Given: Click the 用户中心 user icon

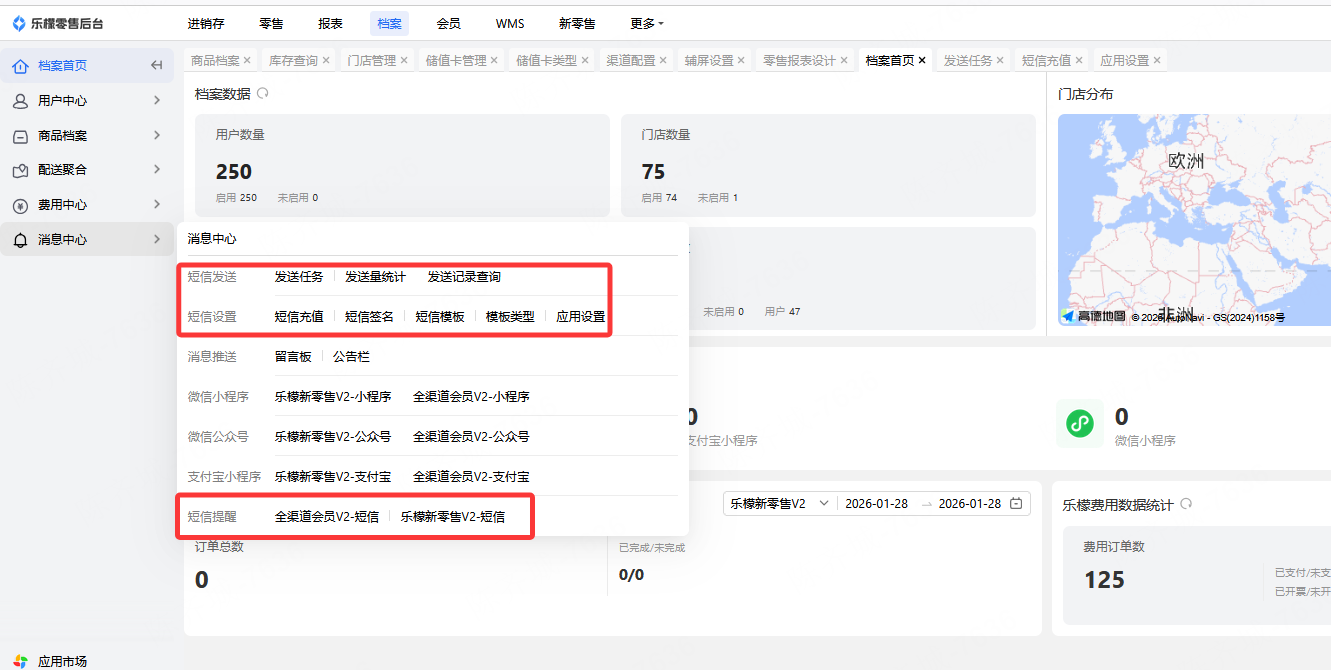Looking at the screenshot, I should tap(20, 101).
